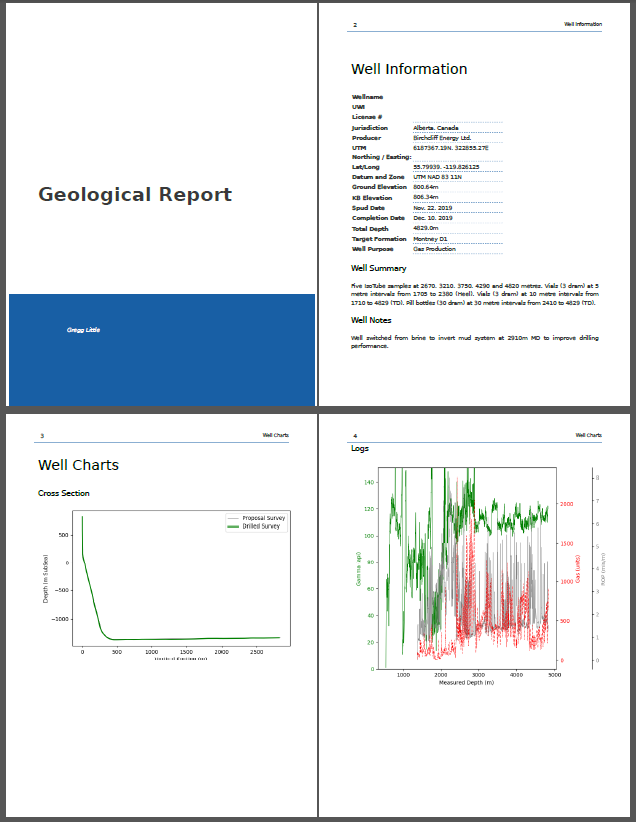Click the completion date 'Dec. 10, 2019'

pos(433,218)
